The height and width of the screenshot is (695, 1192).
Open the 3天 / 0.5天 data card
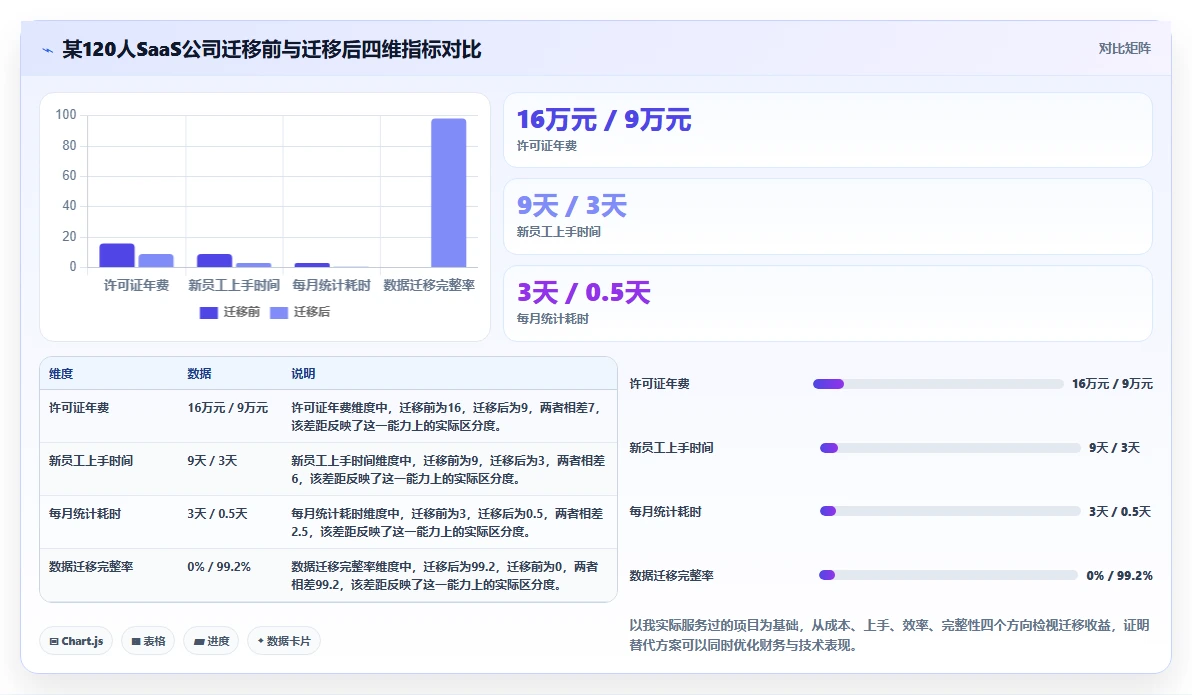828,303
